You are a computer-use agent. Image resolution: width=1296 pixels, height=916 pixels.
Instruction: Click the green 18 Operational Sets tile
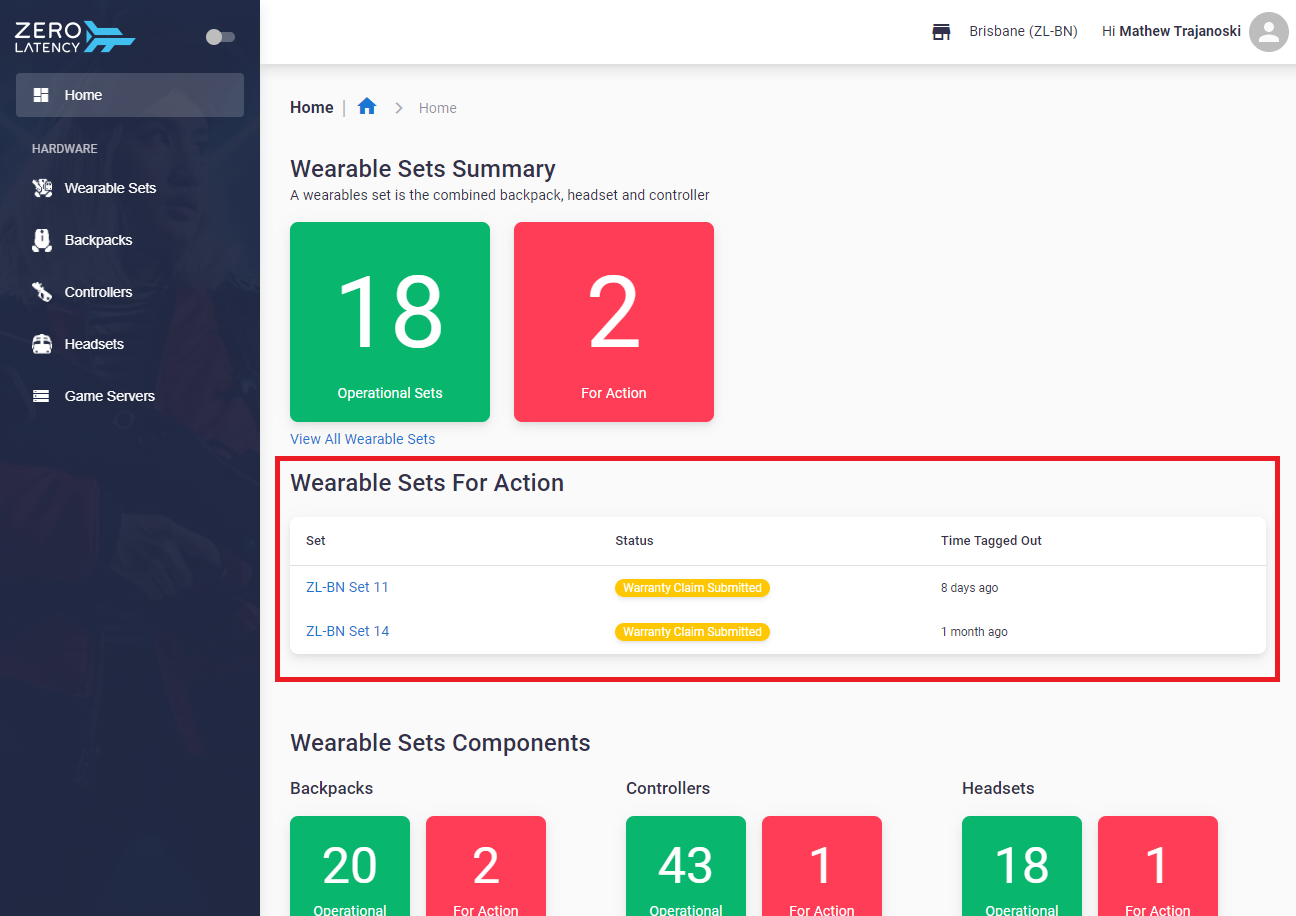point(390,322)
